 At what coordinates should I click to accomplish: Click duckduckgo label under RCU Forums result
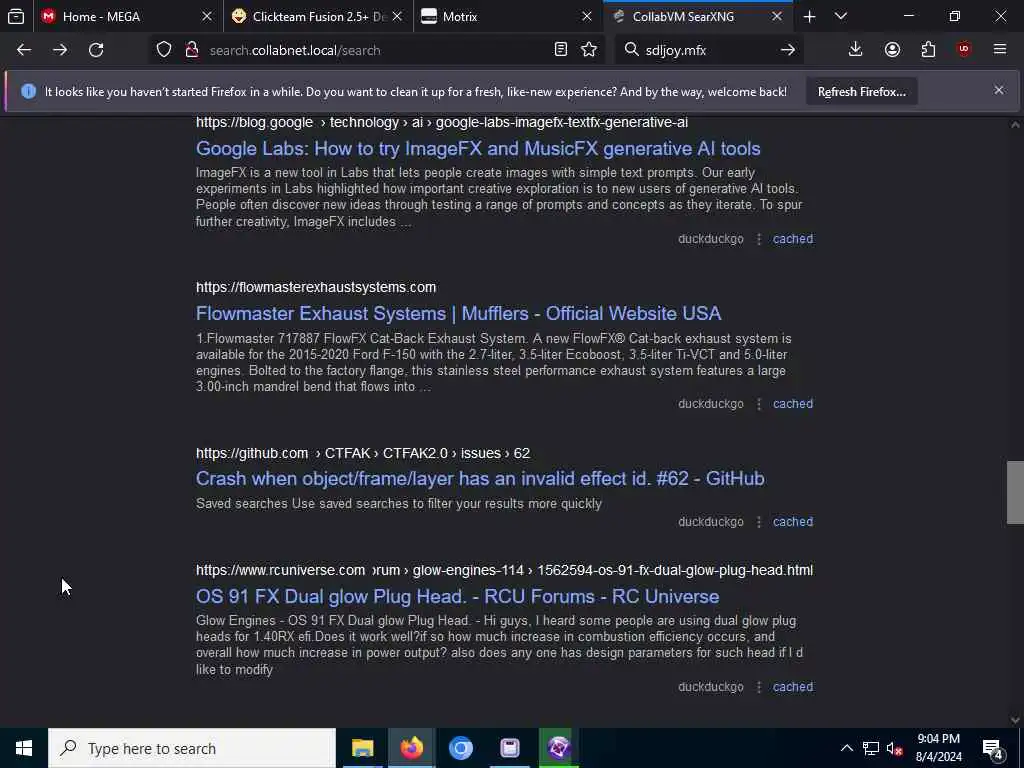tap(711, 687)
